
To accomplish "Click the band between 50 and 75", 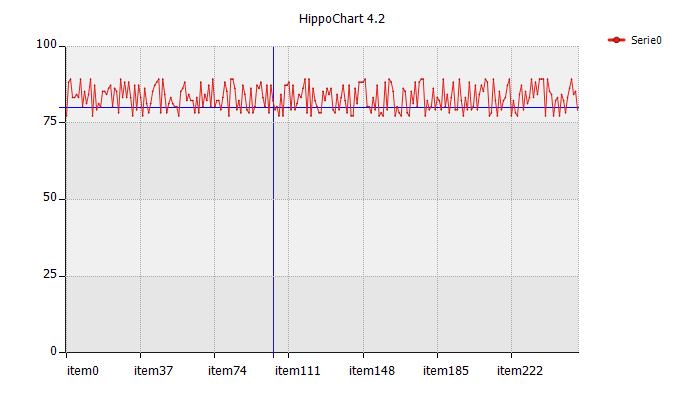I will 322,161.
